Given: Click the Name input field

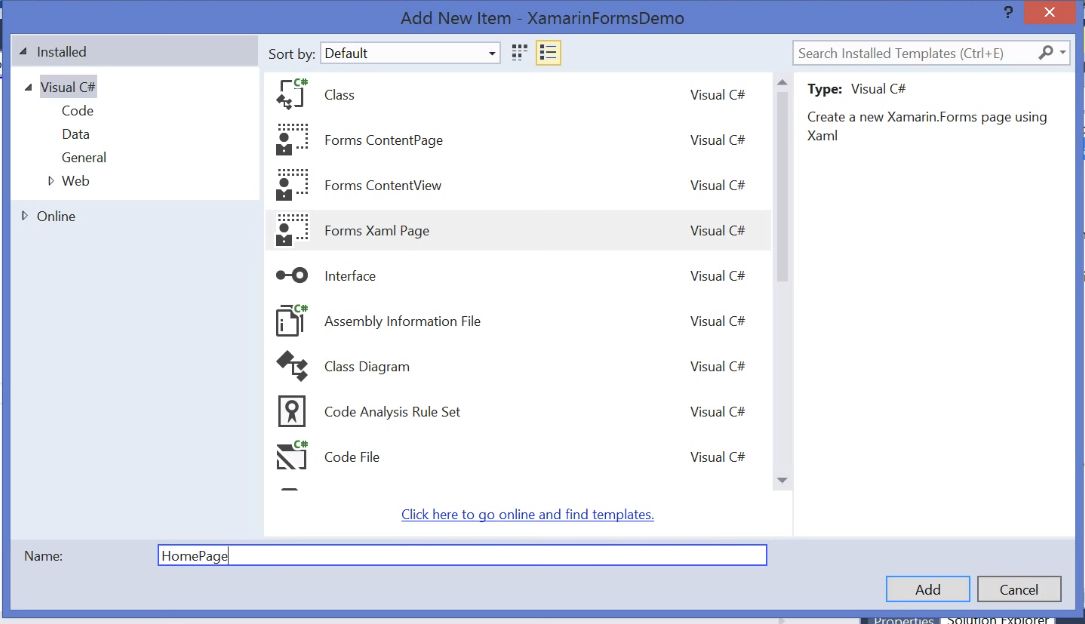Looking at the screenshot, I should (x=462, y=555).
